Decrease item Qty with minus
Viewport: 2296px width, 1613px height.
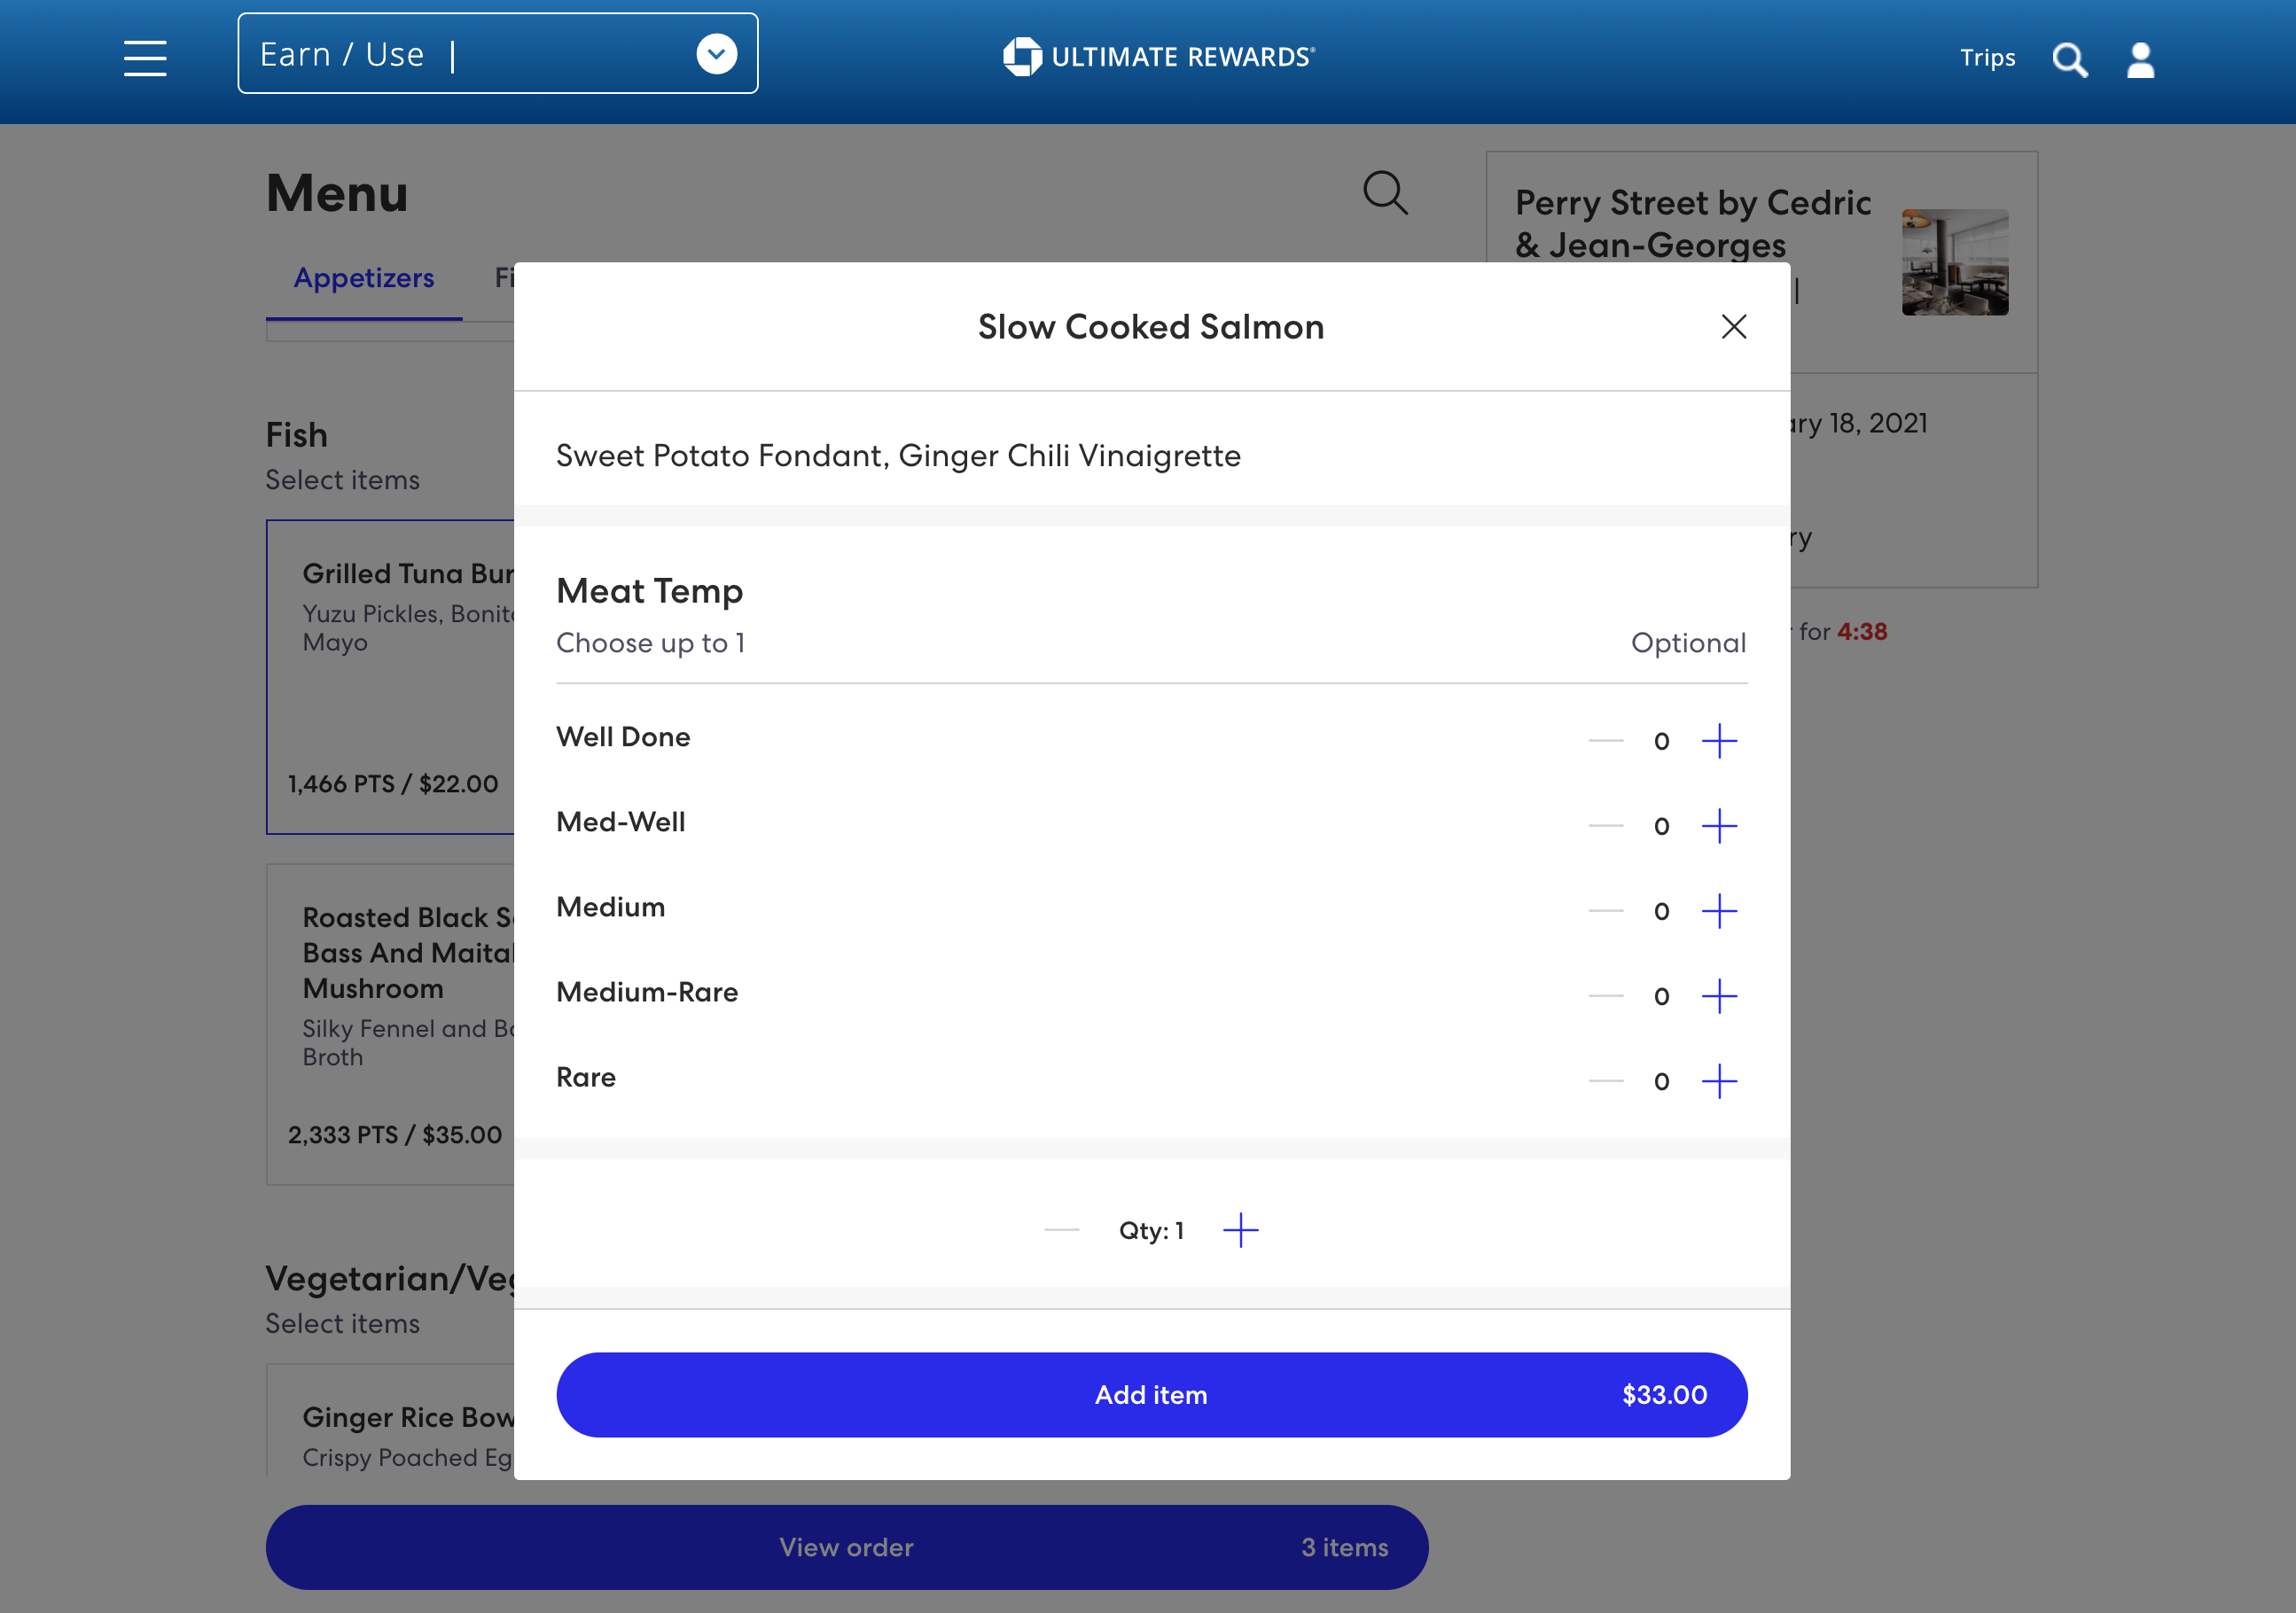click(x=1061, y=1230)
